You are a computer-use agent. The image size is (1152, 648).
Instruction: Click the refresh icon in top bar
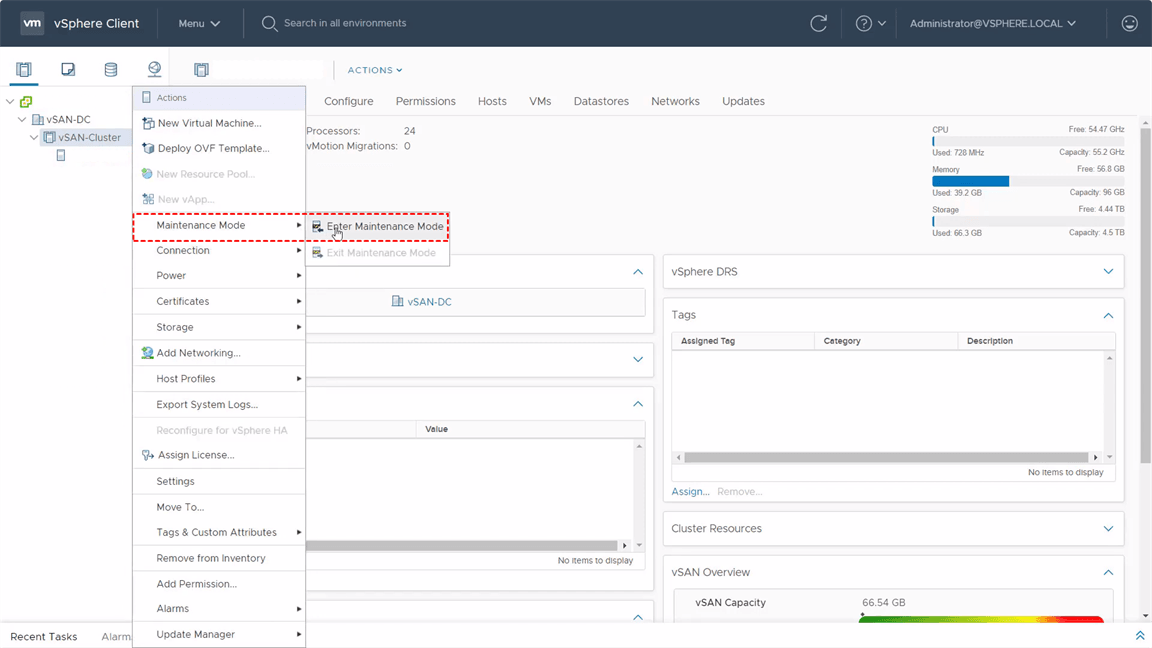click(x=818, y=23)
